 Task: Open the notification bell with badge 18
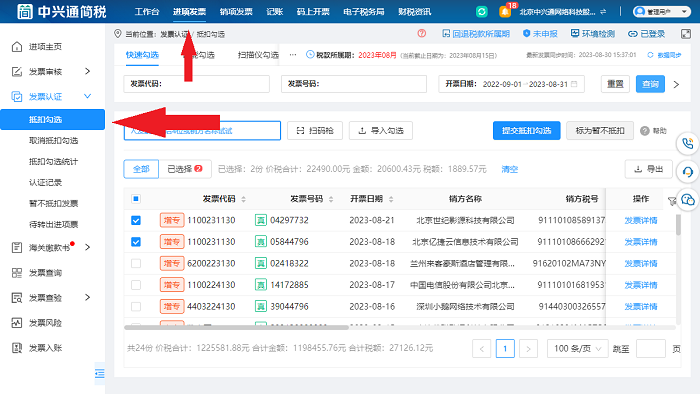[x=505, y=12]
